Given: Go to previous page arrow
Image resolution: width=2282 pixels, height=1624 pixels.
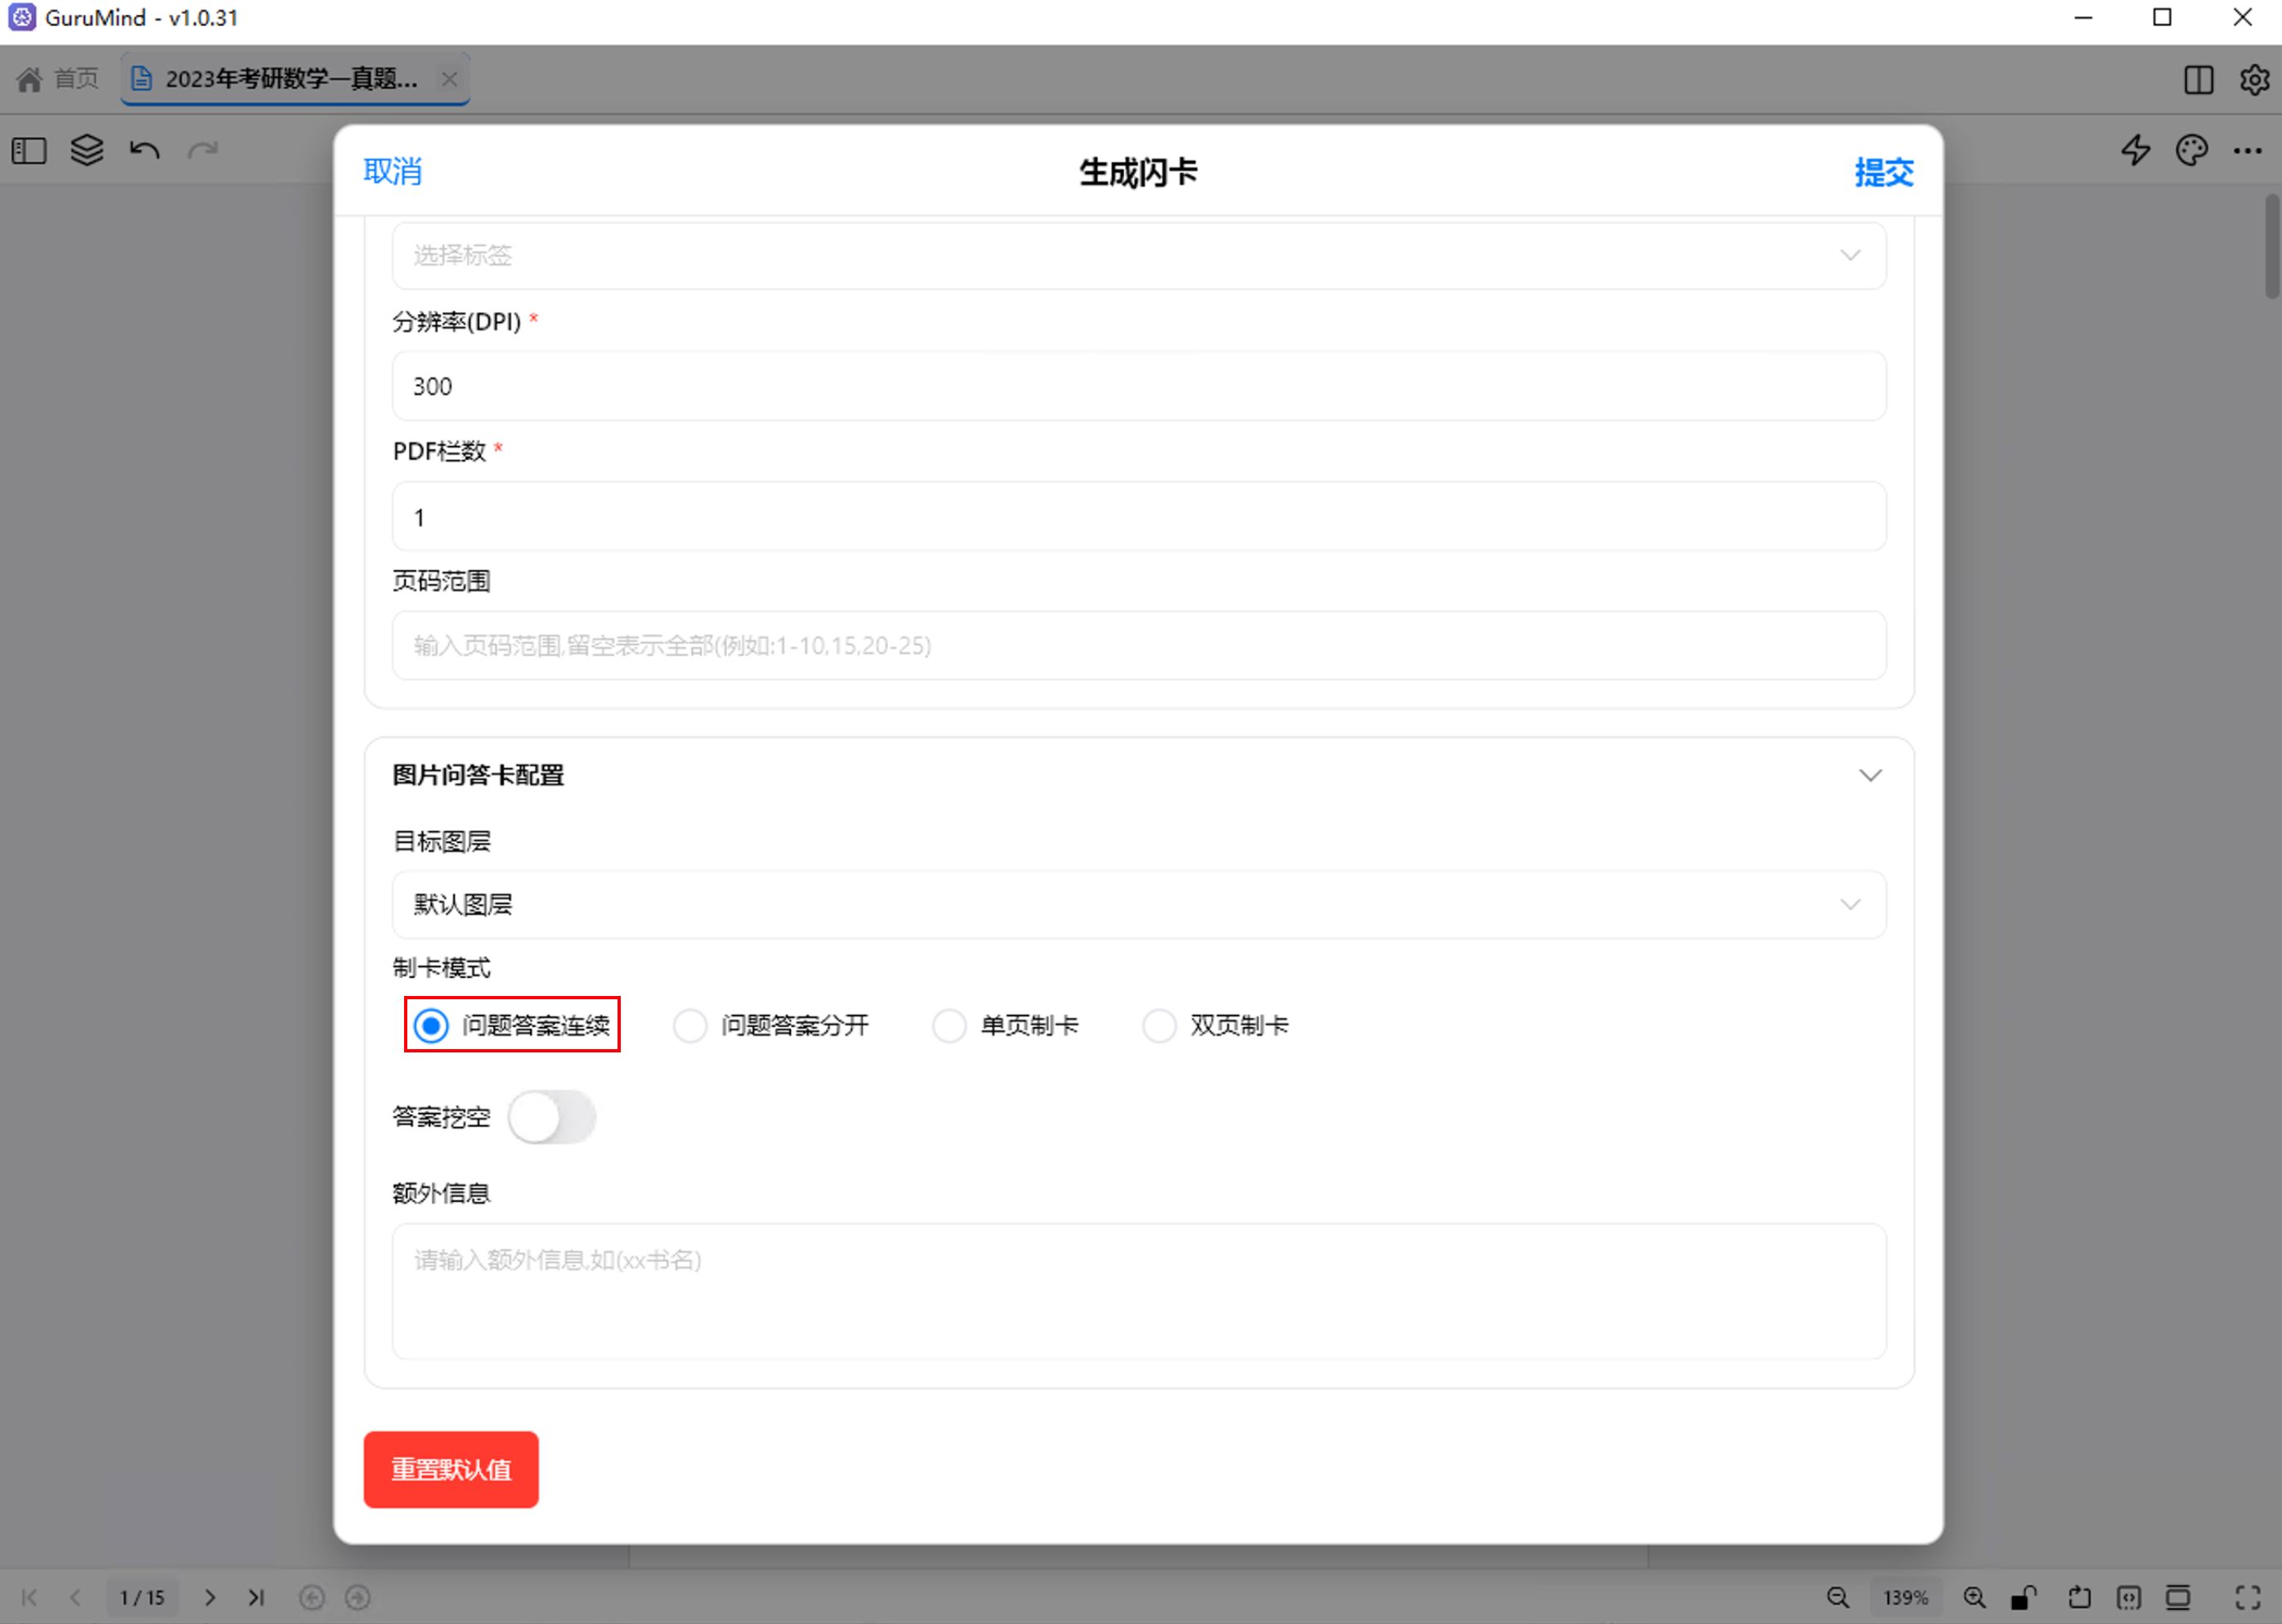Looking at the screenshot, I should [76, 1598].
